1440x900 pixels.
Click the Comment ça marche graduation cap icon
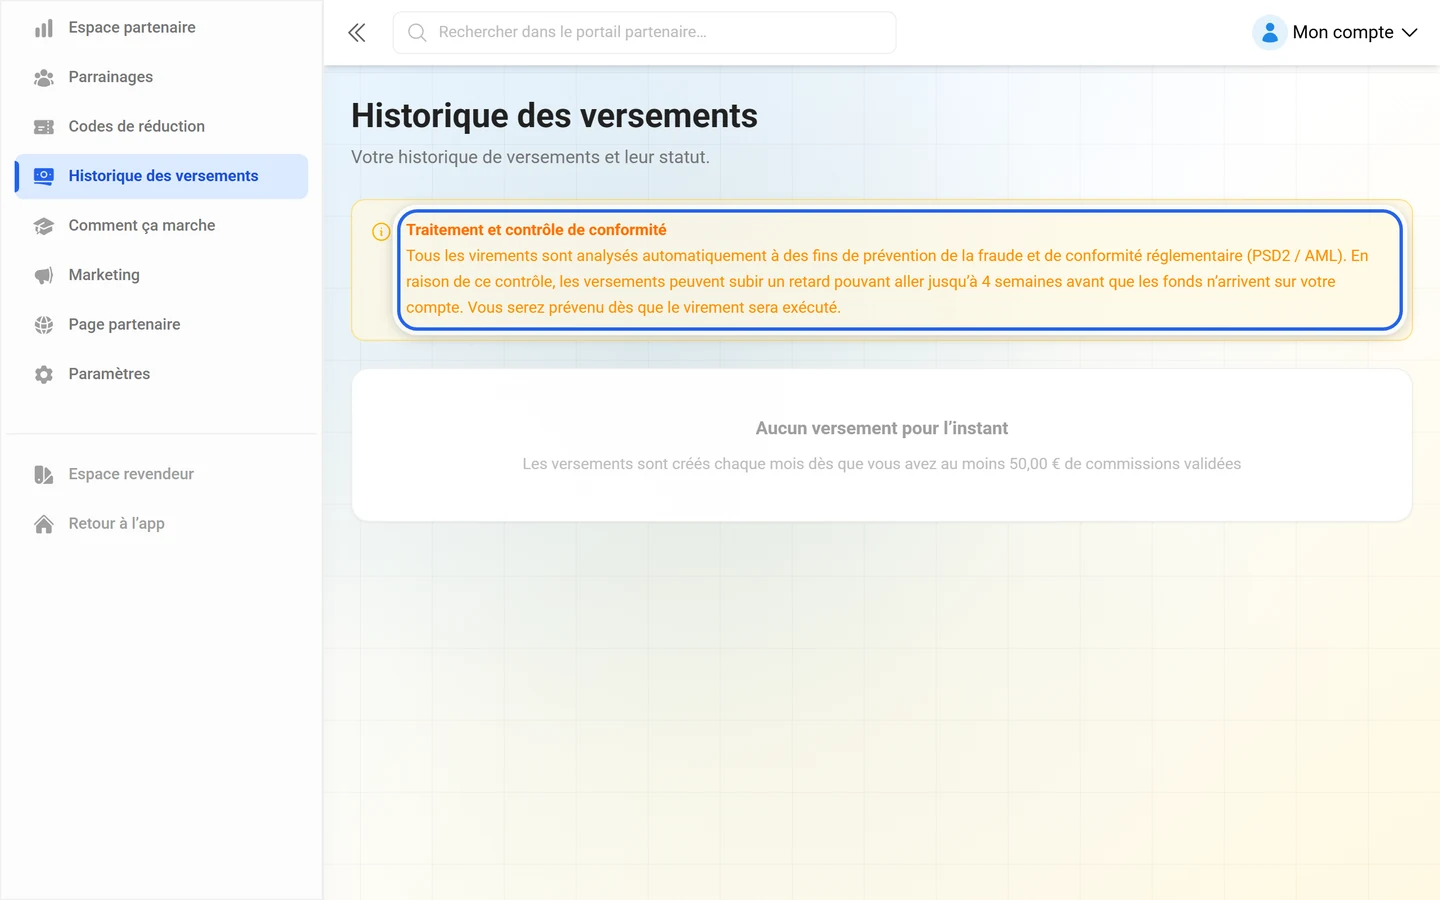tap(44, 226)
